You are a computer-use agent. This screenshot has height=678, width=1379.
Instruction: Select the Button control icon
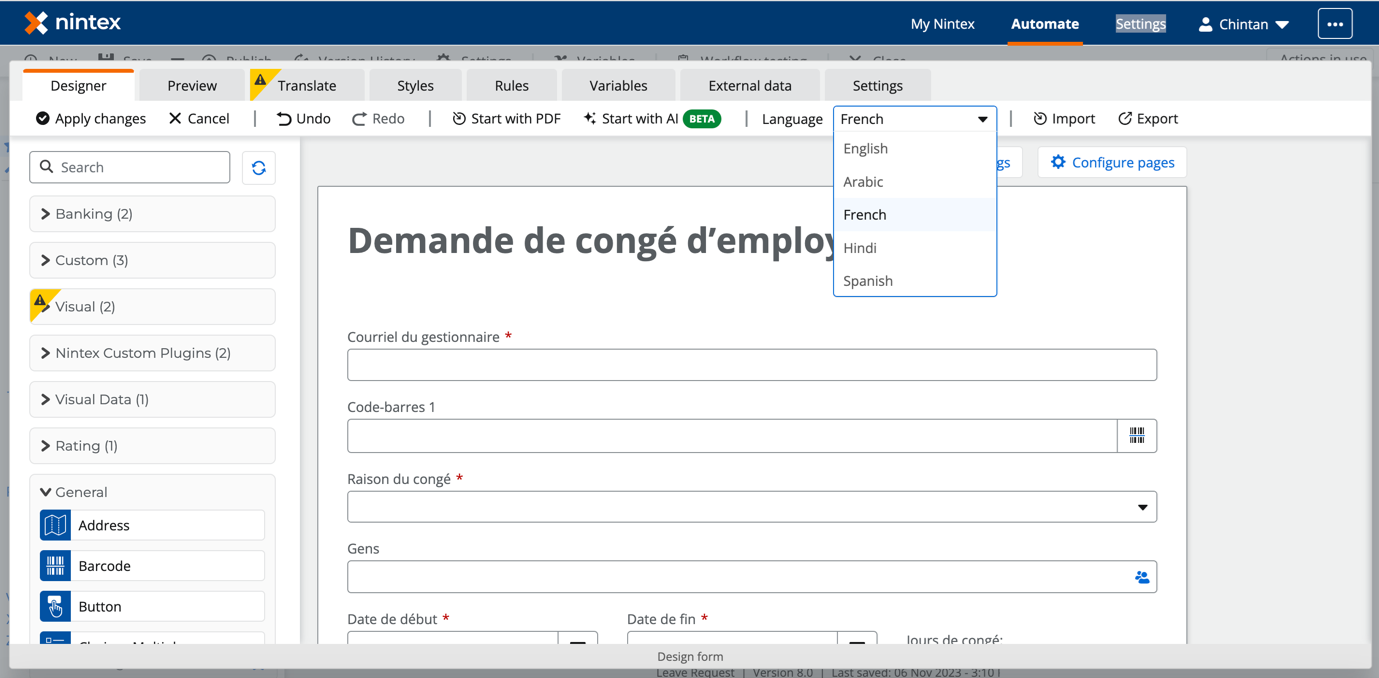click(x=55, y=606)
